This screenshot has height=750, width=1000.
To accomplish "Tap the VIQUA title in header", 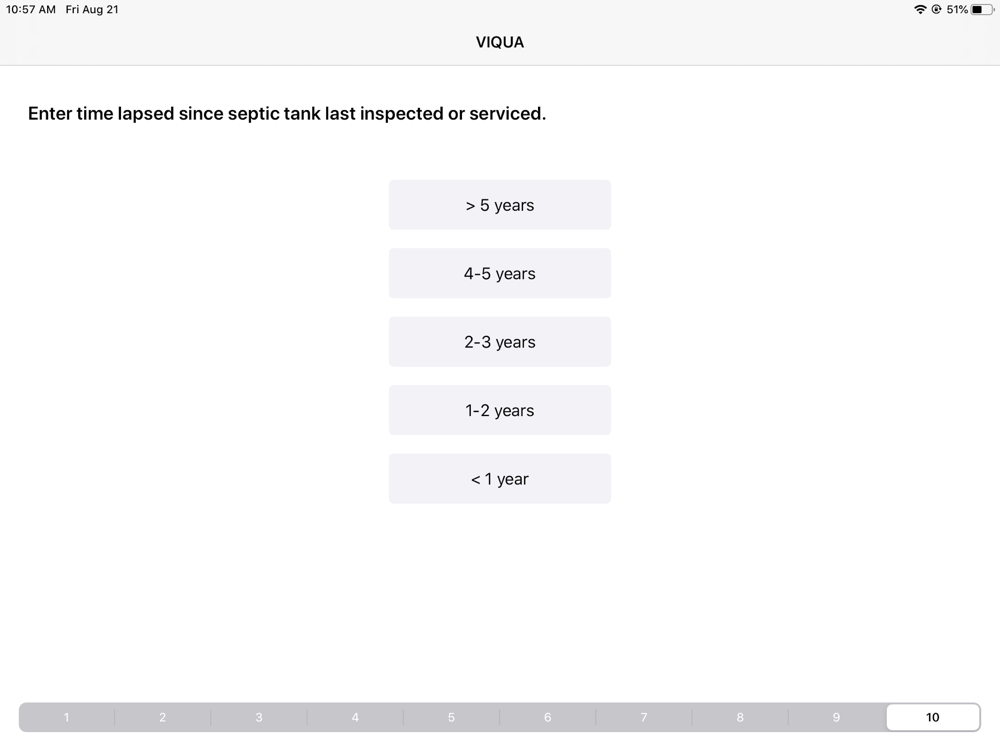I will [500, 42].
